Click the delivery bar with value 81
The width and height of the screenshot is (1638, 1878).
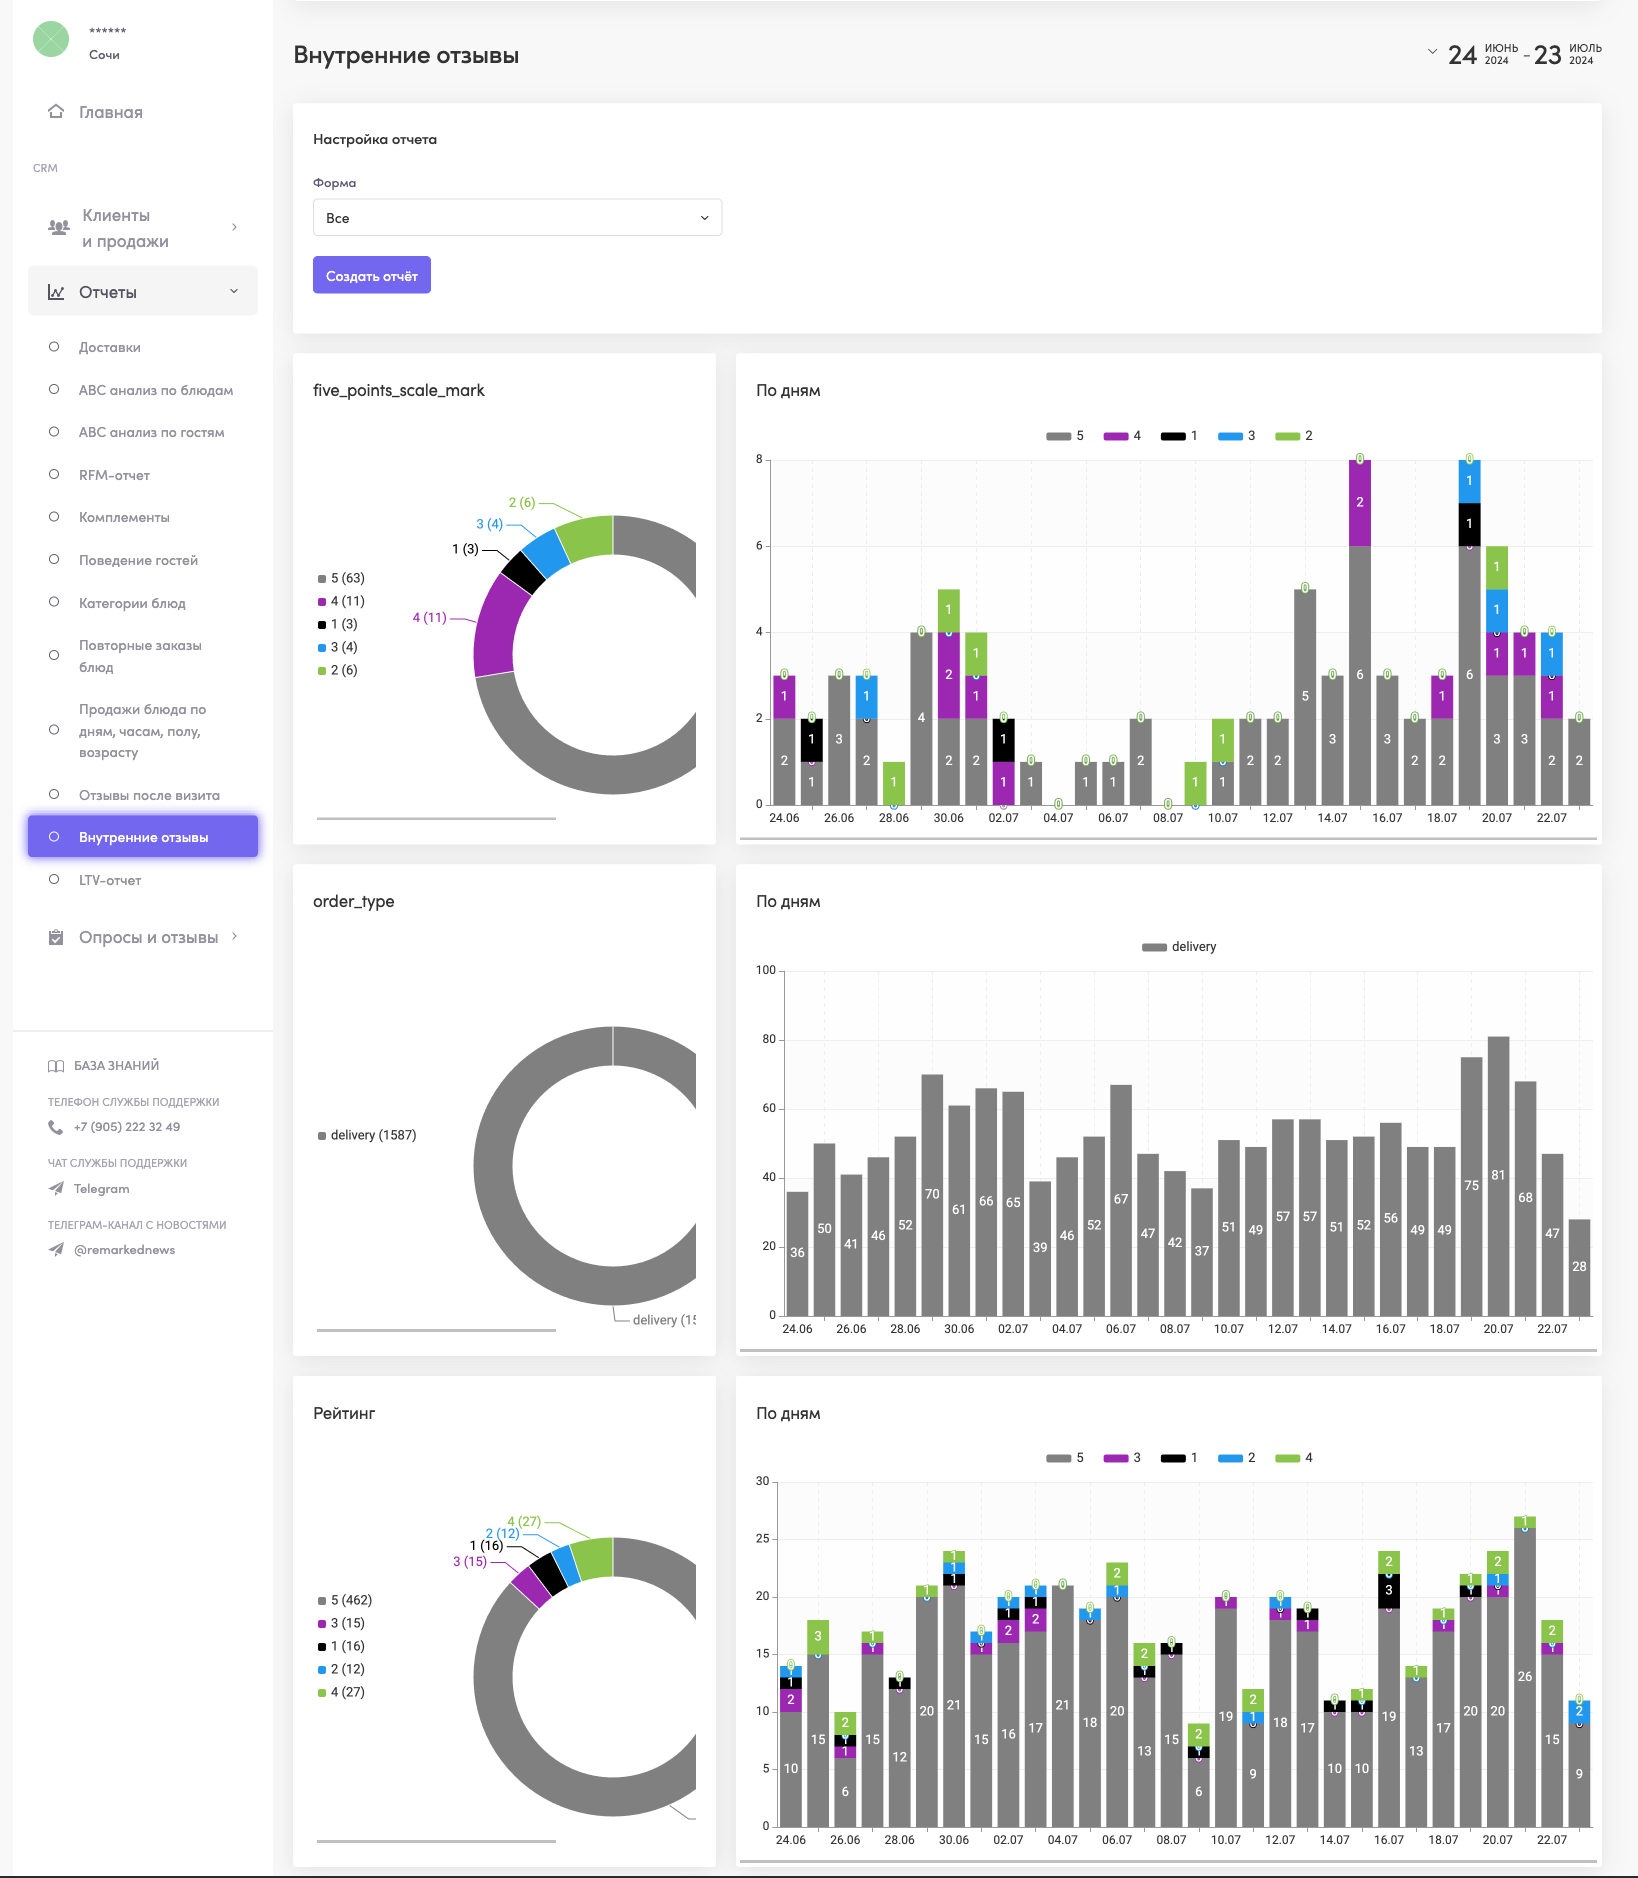tap(1498, 1176)
